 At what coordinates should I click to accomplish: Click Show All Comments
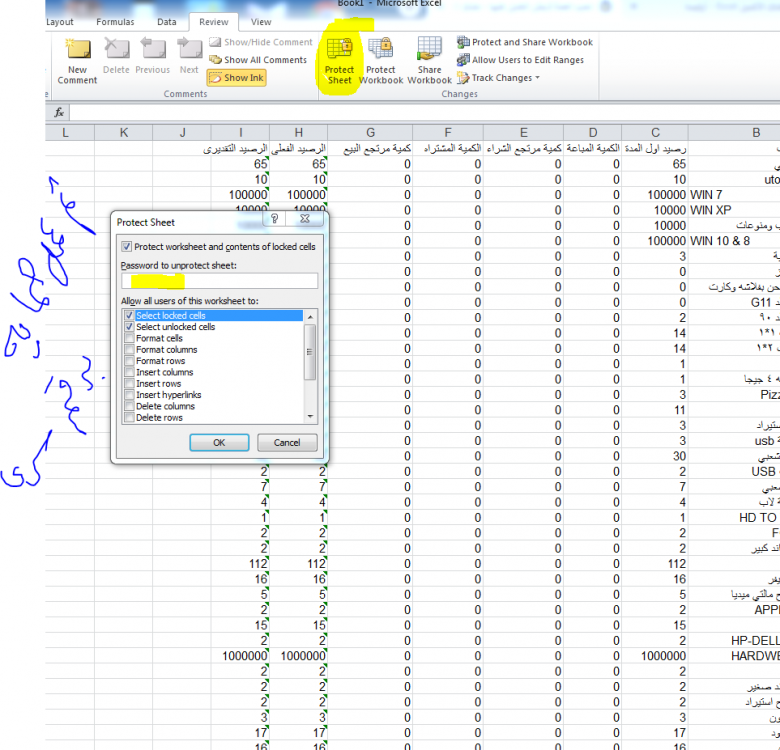click(x=258, y=60)
